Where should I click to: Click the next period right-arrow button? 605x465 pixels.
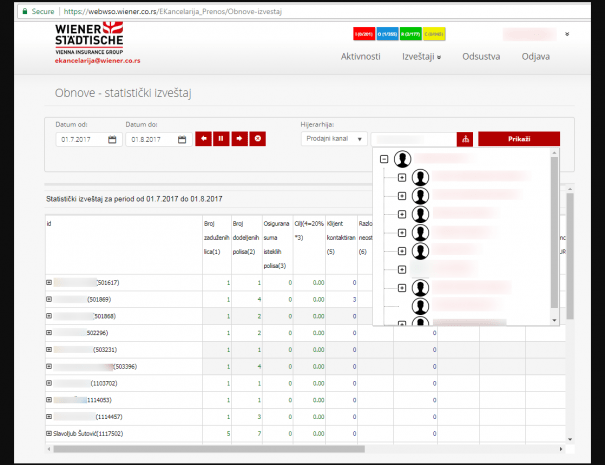(x=240, y=139)
